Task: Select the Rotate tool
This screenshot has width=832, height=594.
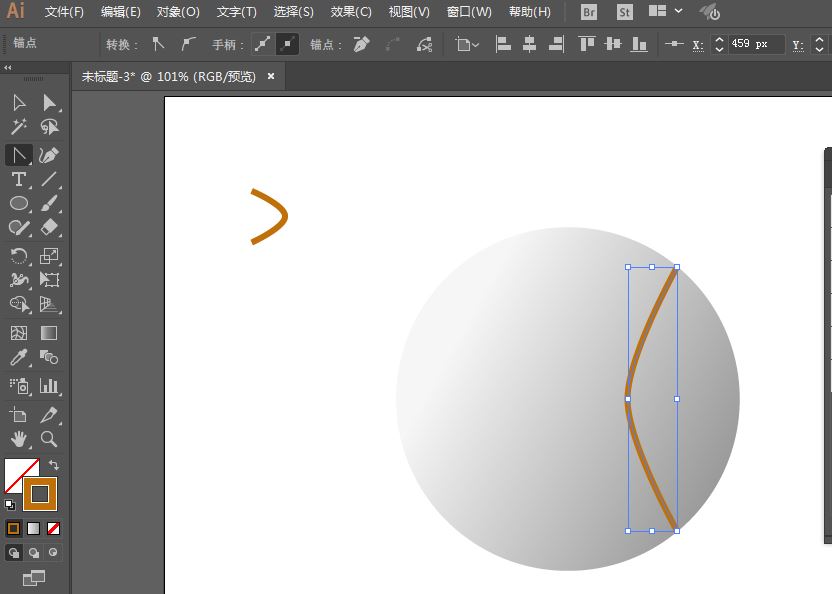Action: [19, 256]
